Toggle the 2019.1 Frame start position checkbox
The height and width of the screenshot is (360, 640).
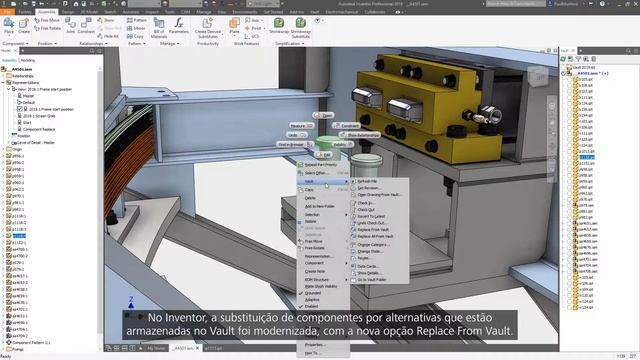tap(20, 109)
